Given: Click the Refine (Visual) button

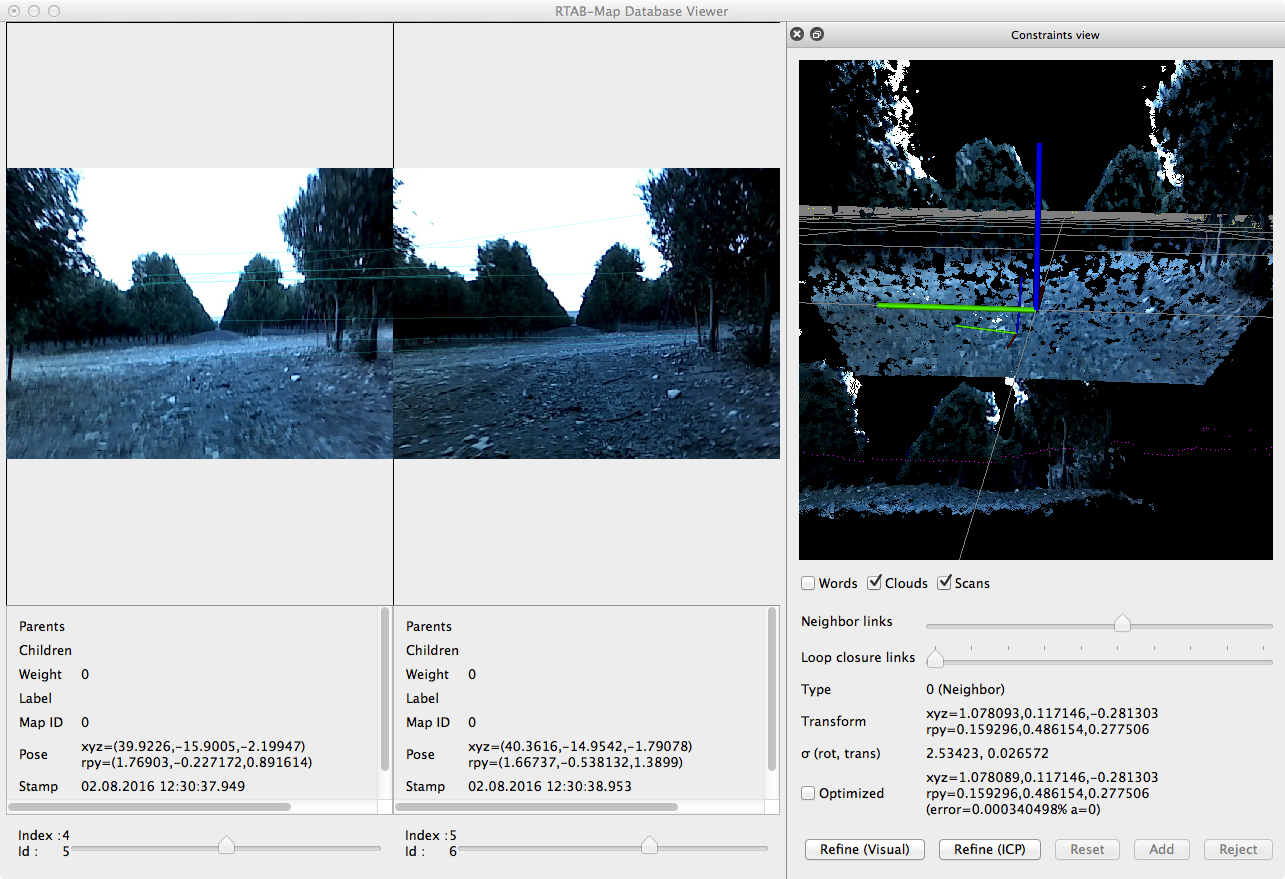Looking at the screenshot, I should click(x=864, y=849).
